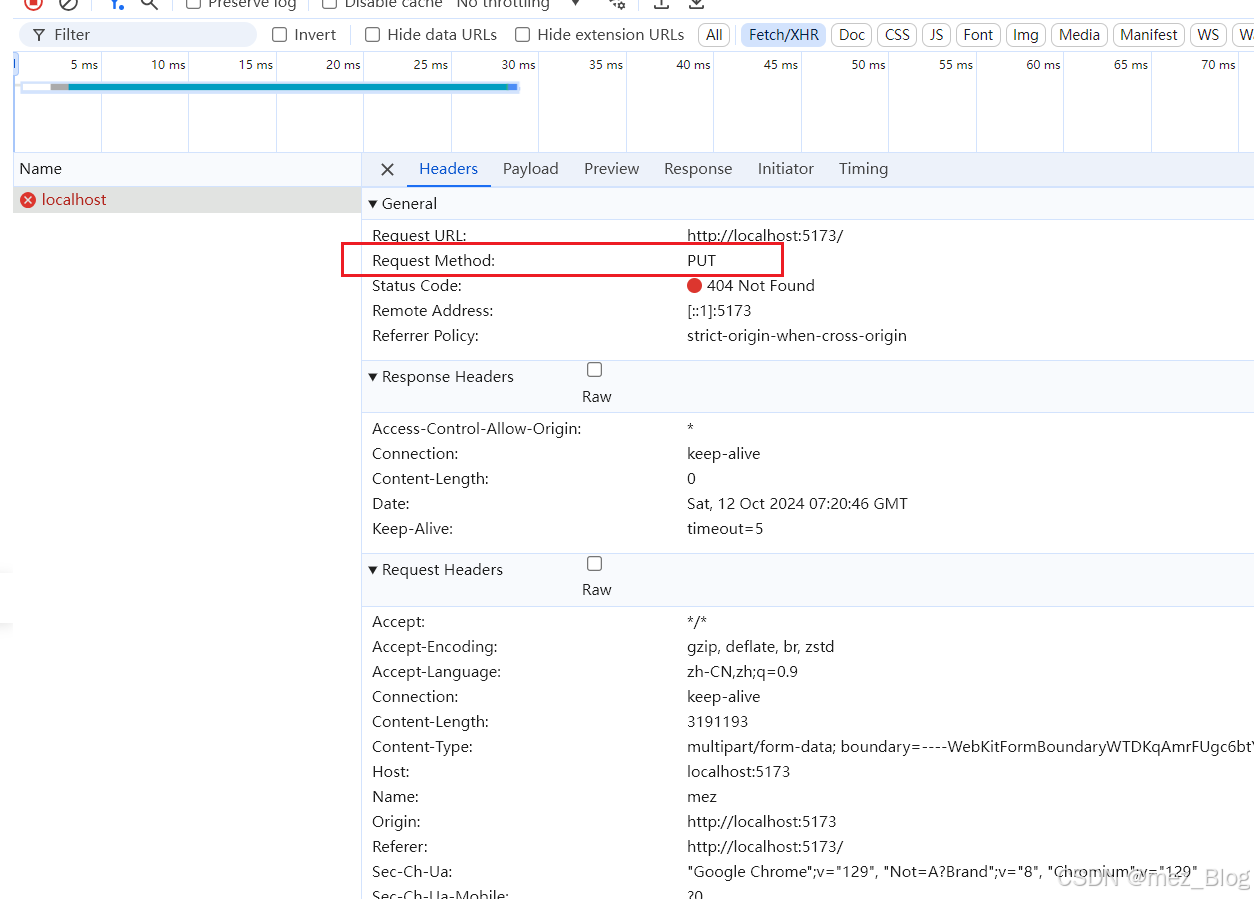Image resolution: width=1254 pixels, height=899 pixels.
Task: Click the 30 ms mark on the timeline
Action: click(518, 65)
